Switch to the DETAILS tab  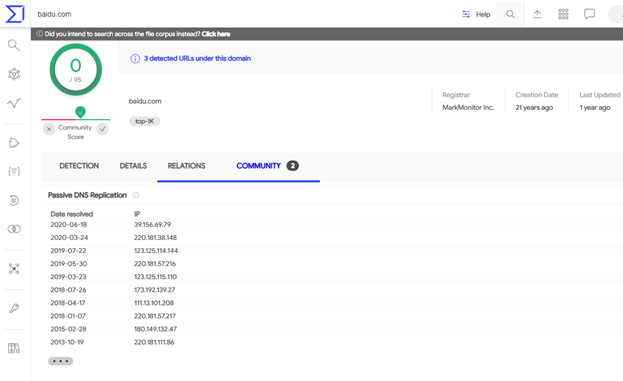[133, 166]
